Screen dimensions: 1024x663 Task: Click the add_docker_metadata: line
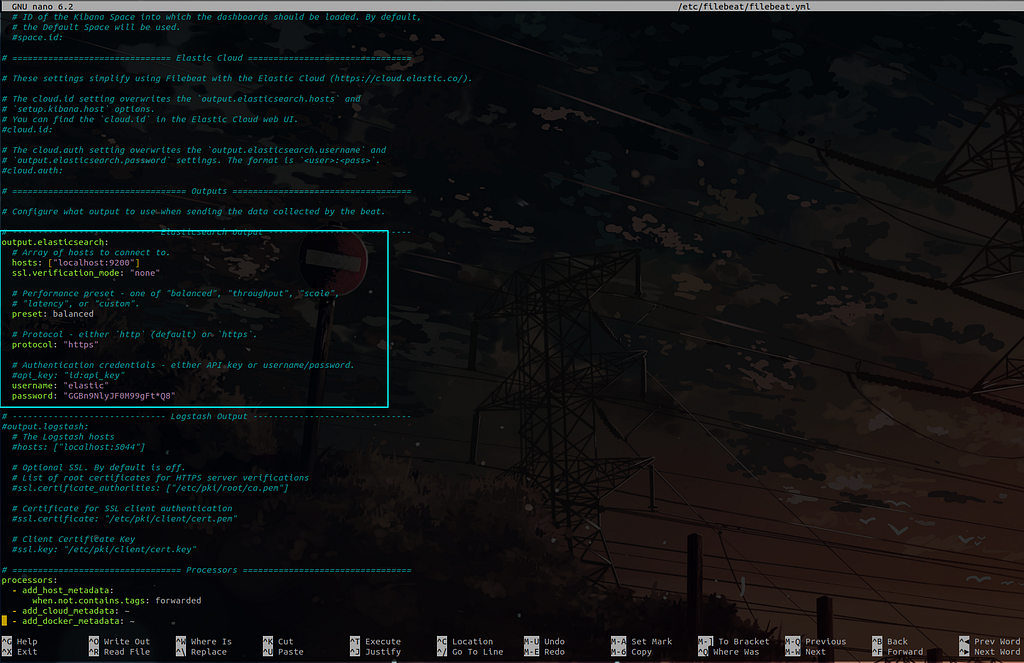tap(73, 621)
